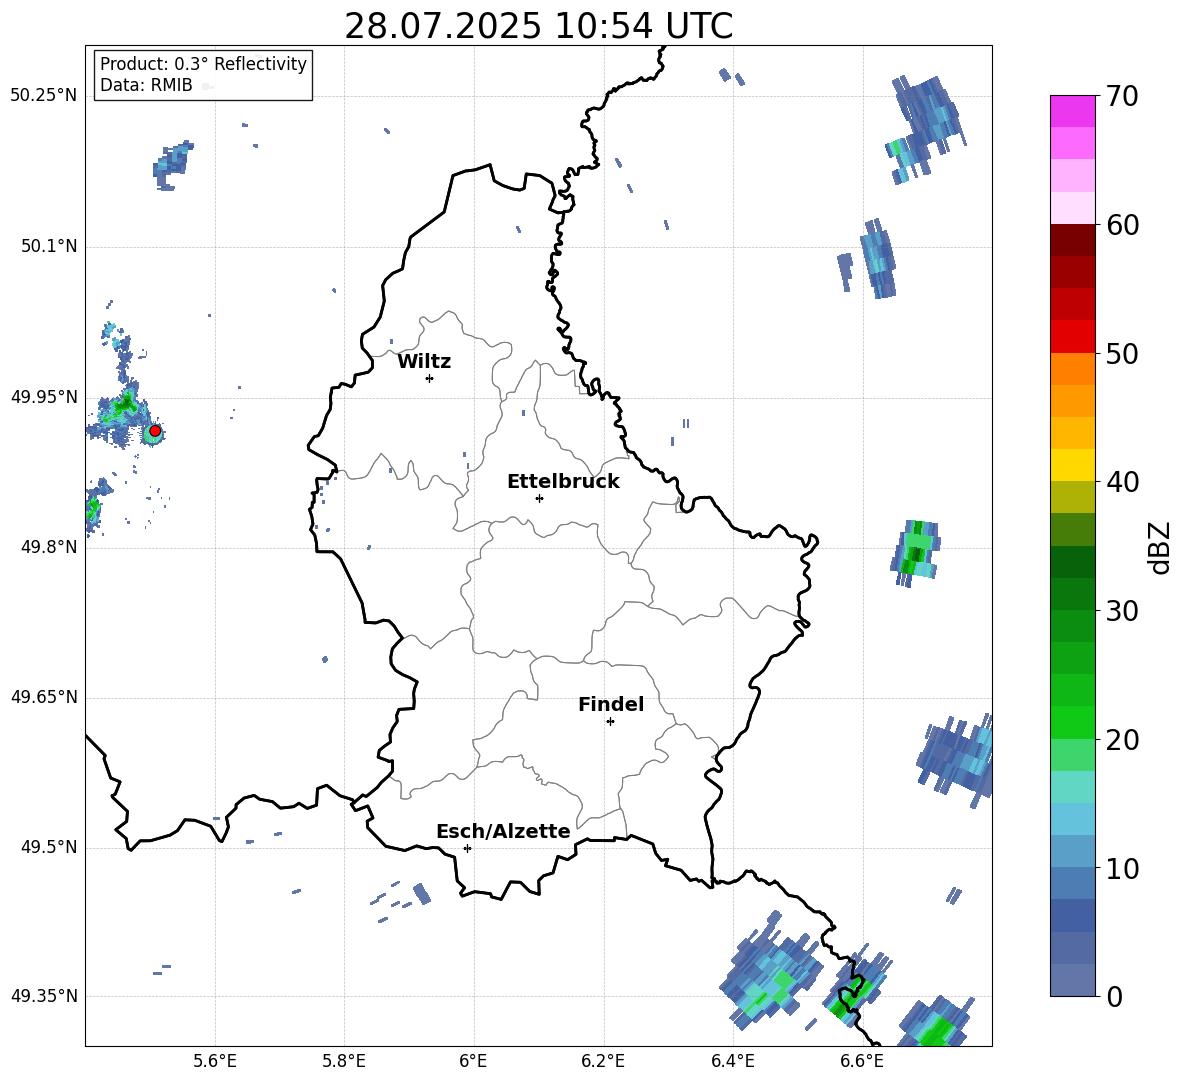The image size is (1184, 1081).
Task: Click the 6°E longitude label
Action: click(x=473, y=1061)
